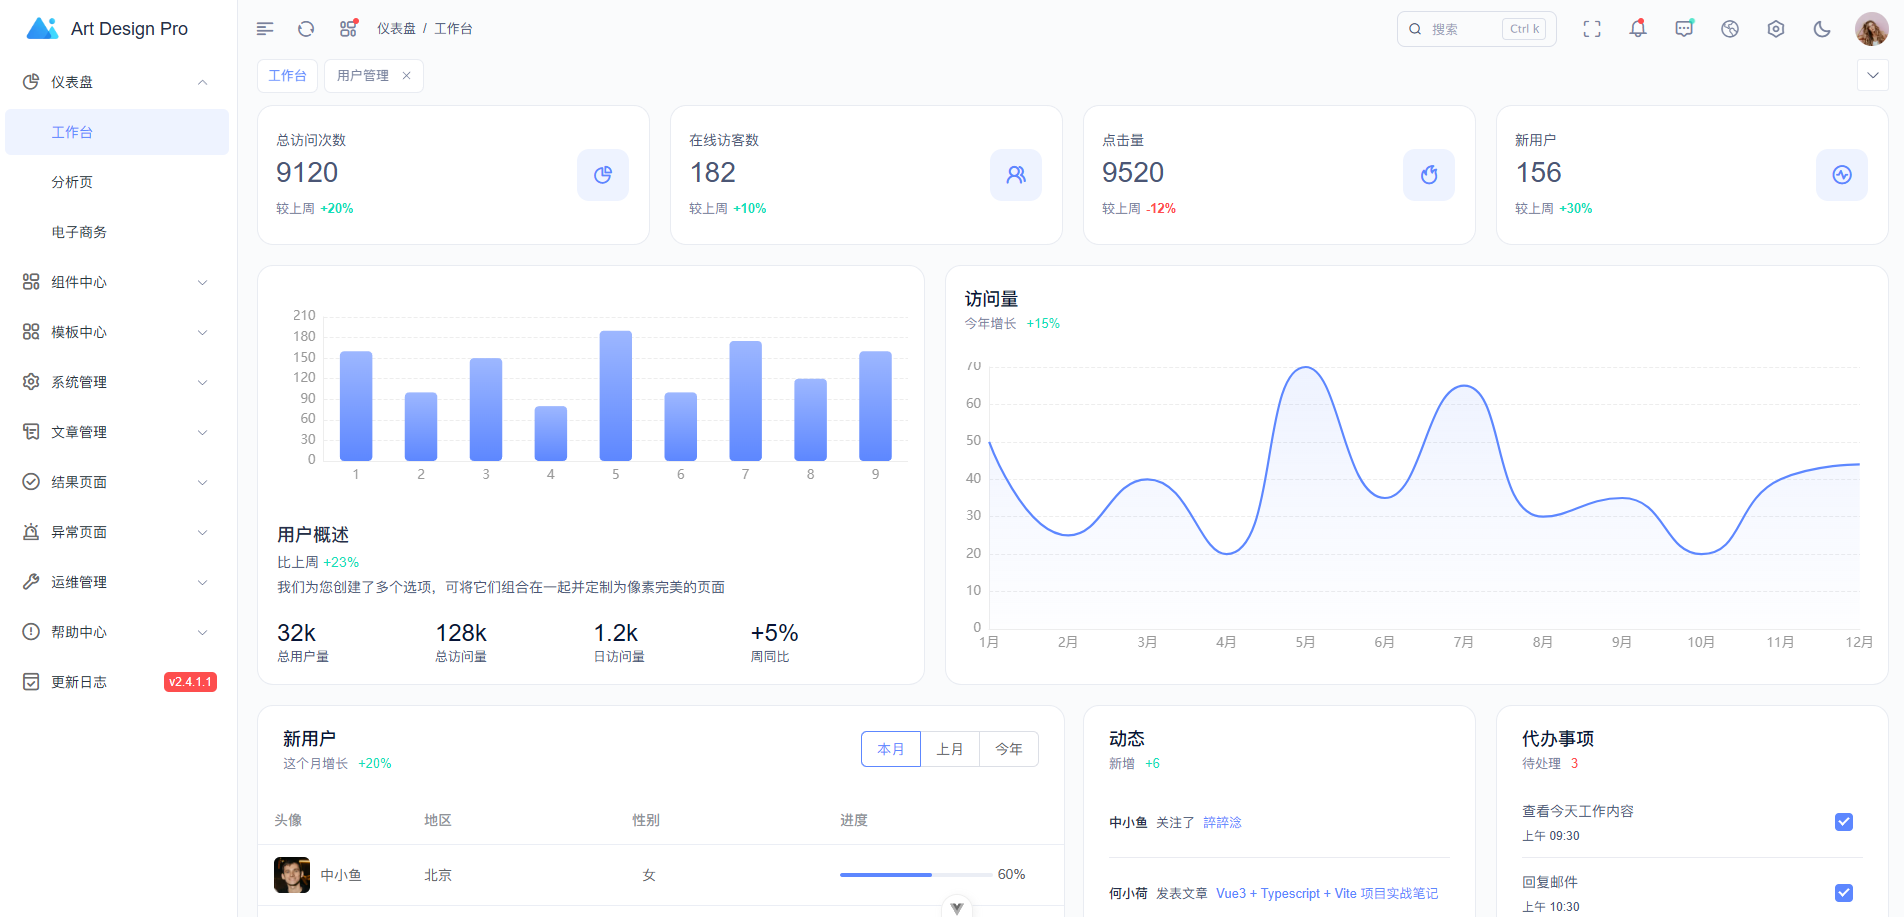Expand the 异常页面 menu
The height and width of the screenshot is (917, 1904).
pyautogui.click(x=203, y=532)
